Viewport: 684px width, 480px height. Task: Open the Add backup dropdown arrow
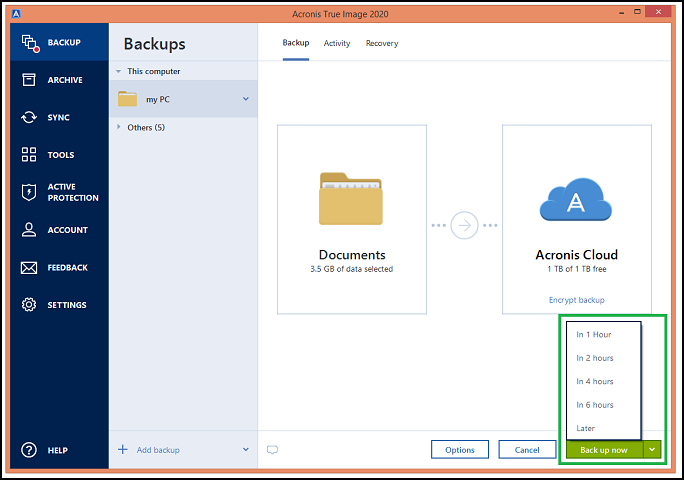[246, 450]
